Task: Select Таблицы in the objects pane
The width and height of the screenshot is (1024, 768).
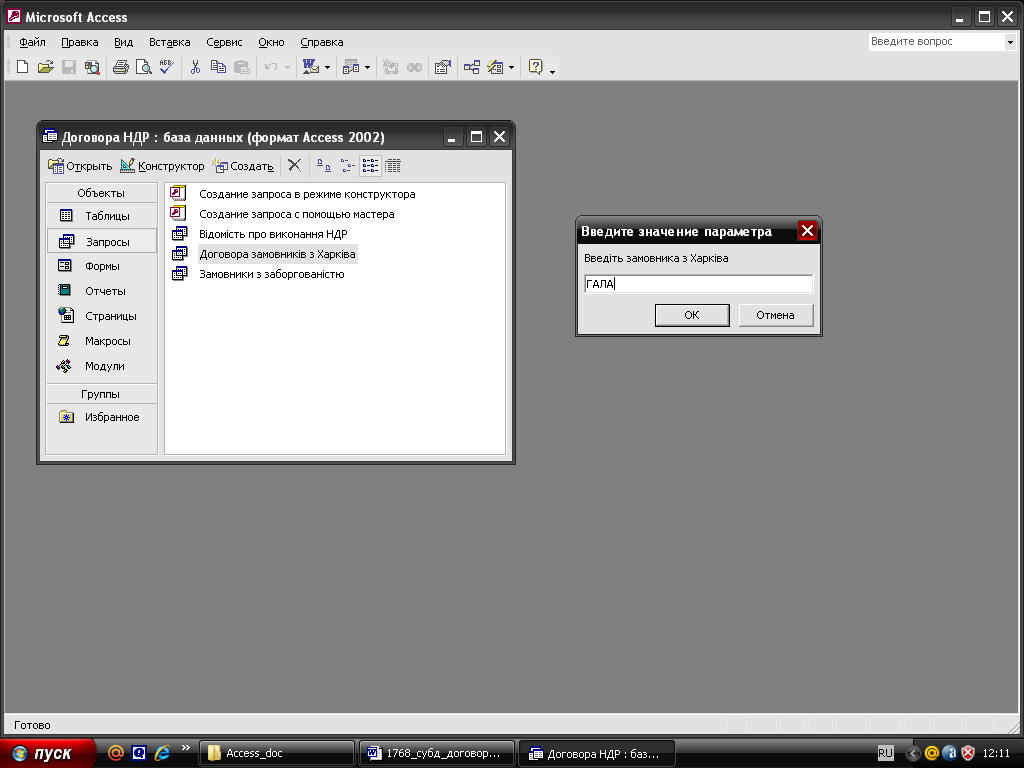Action: pyautogui.click(x=101, y=216)
